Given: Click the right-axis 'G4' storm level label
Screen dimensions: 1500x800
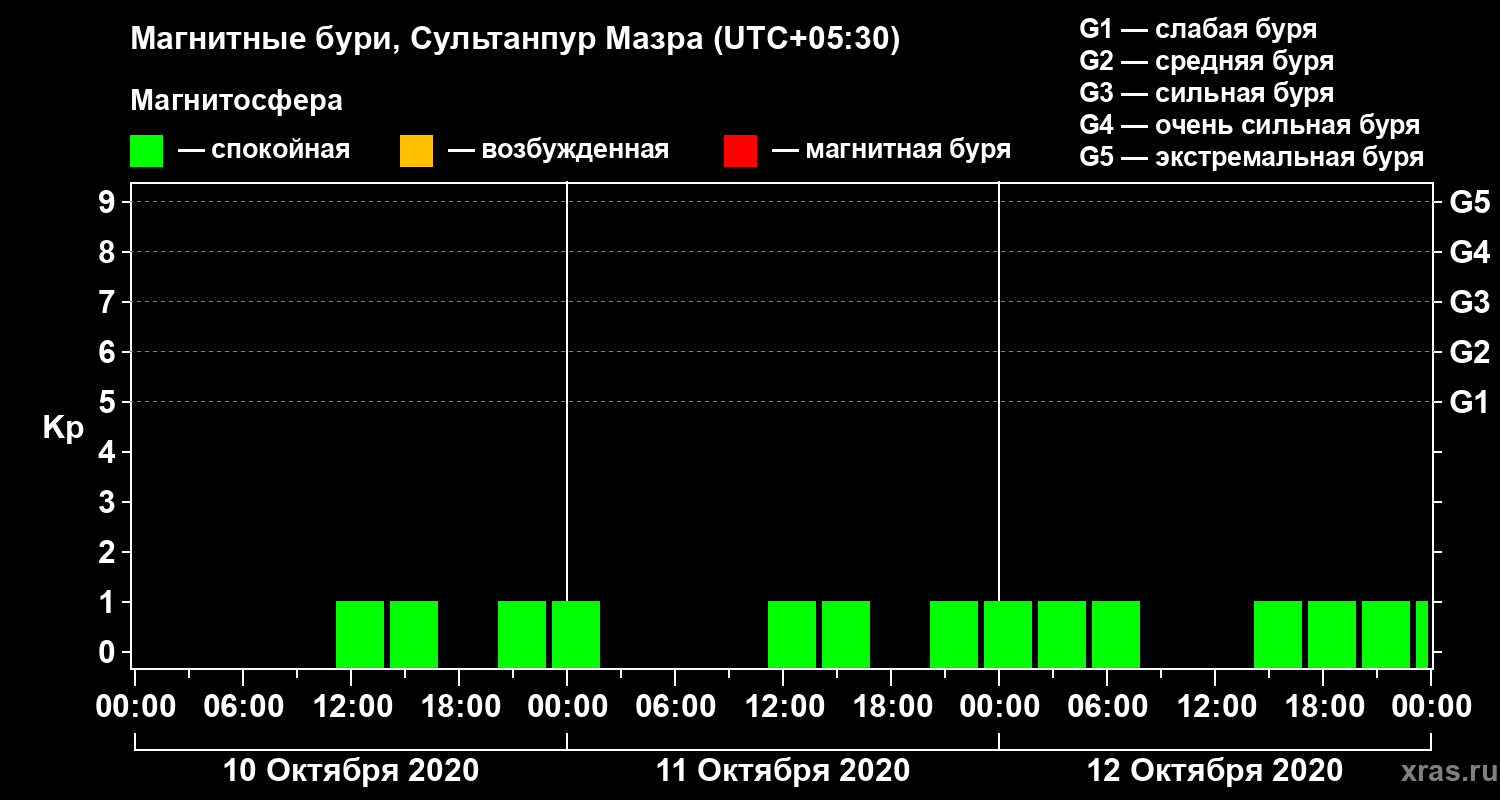Looking at the screenshot, I should [1469, 252].
